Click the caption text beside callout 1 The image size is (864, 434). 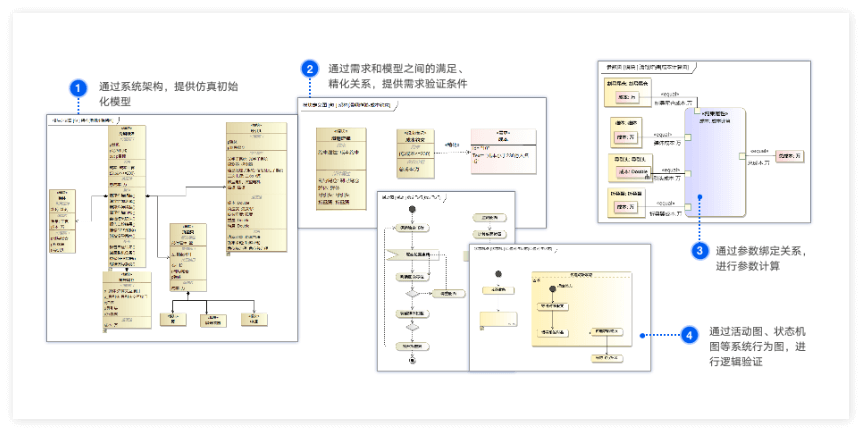pos(167,95)
